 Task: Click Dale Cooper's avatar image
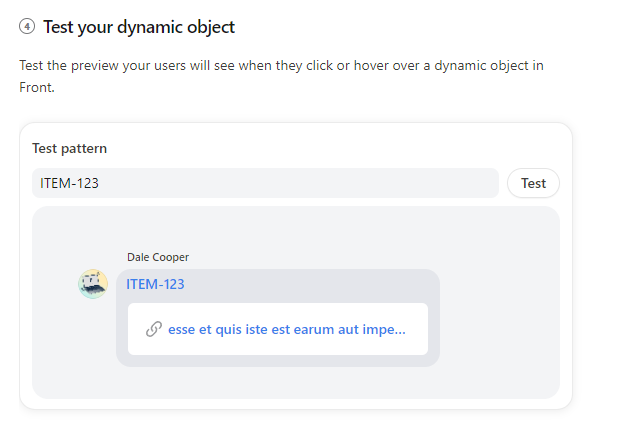click(93, 284)
